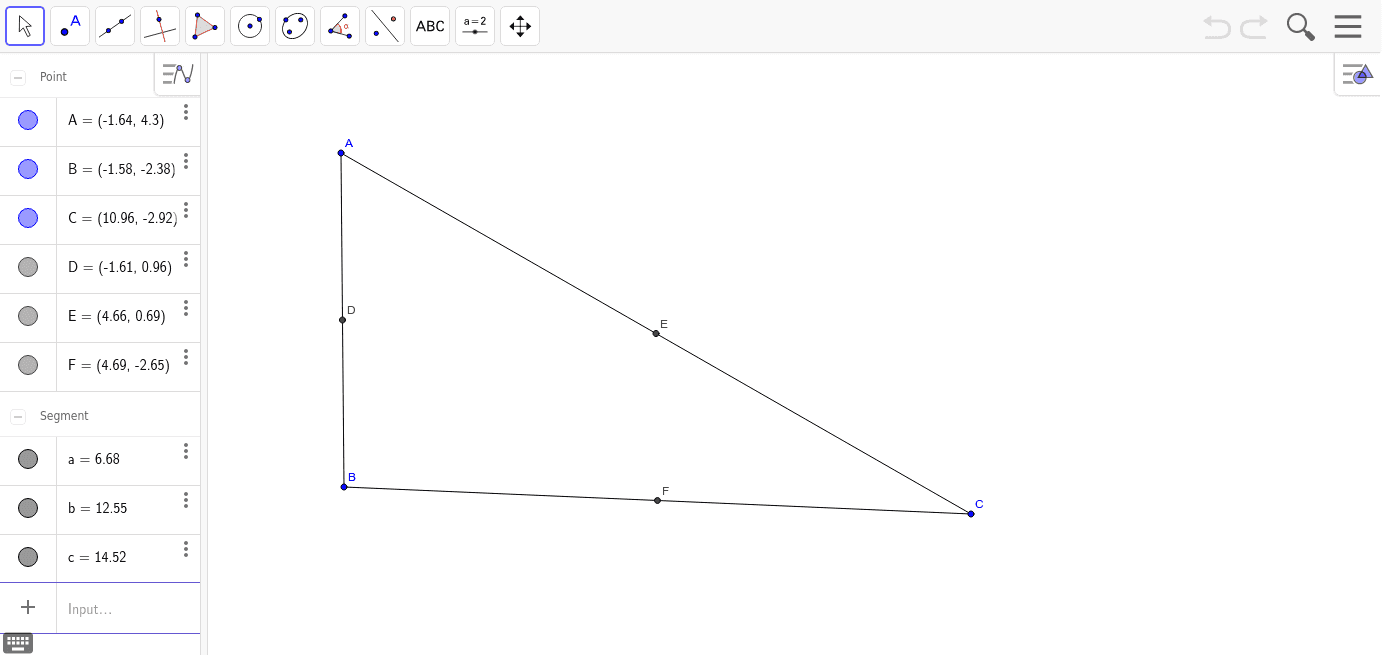
Task: Select the Perpendicular Line tool
Action: coord(160,26)
